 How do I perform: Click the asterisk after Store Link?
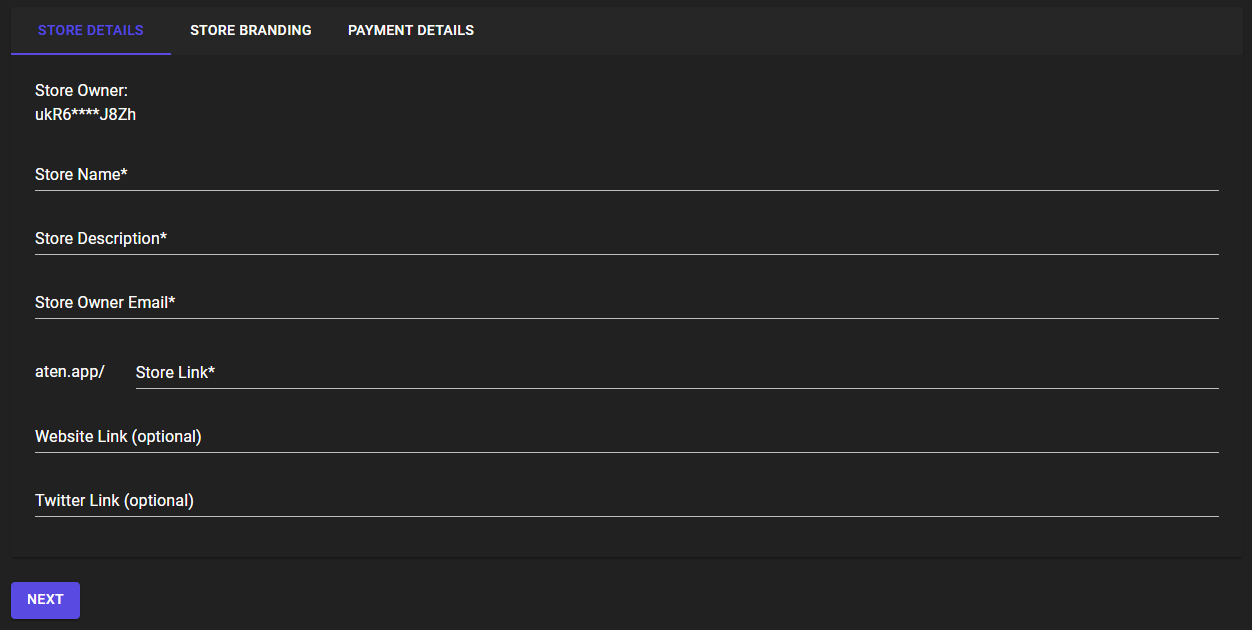[x=212, y=372]
